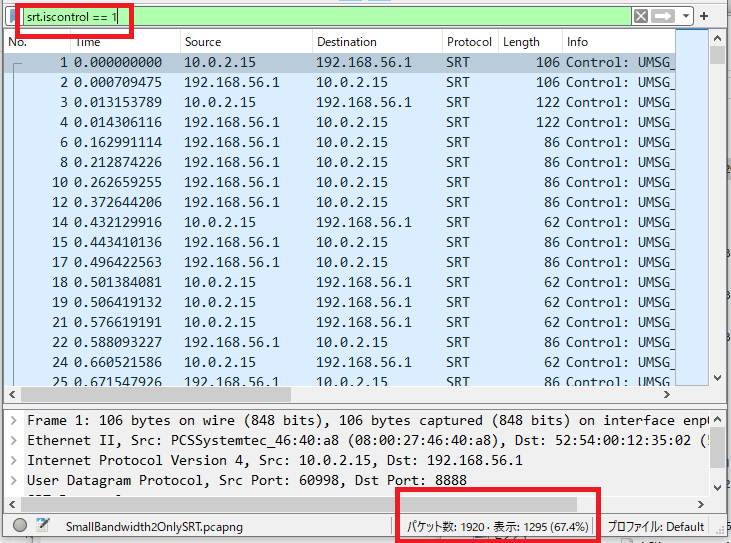Image resolution: width=731 pixels, height=543 pixels.
Task: Open the capture file properties icon
Action: click(43, 525)
